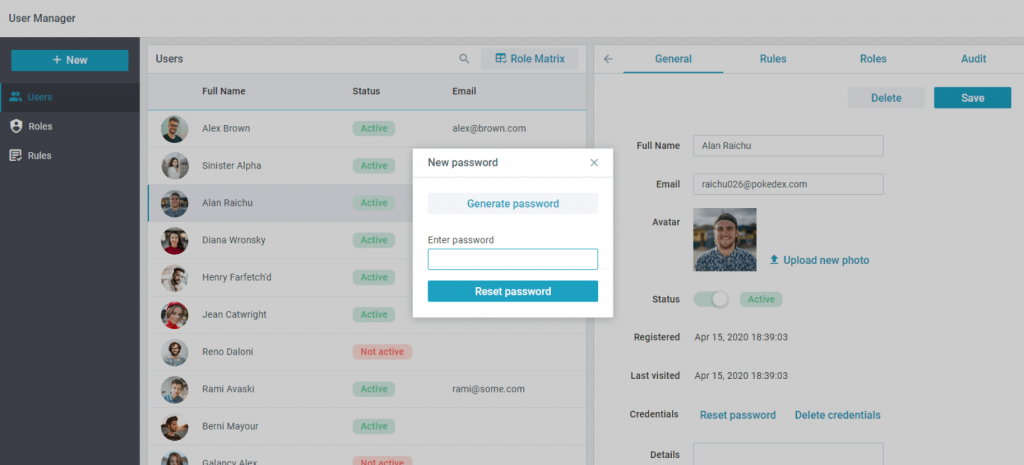The width and height of the screenshot is (1024, 465).
Task: Click the Save button
Action: tap(972, 98)
